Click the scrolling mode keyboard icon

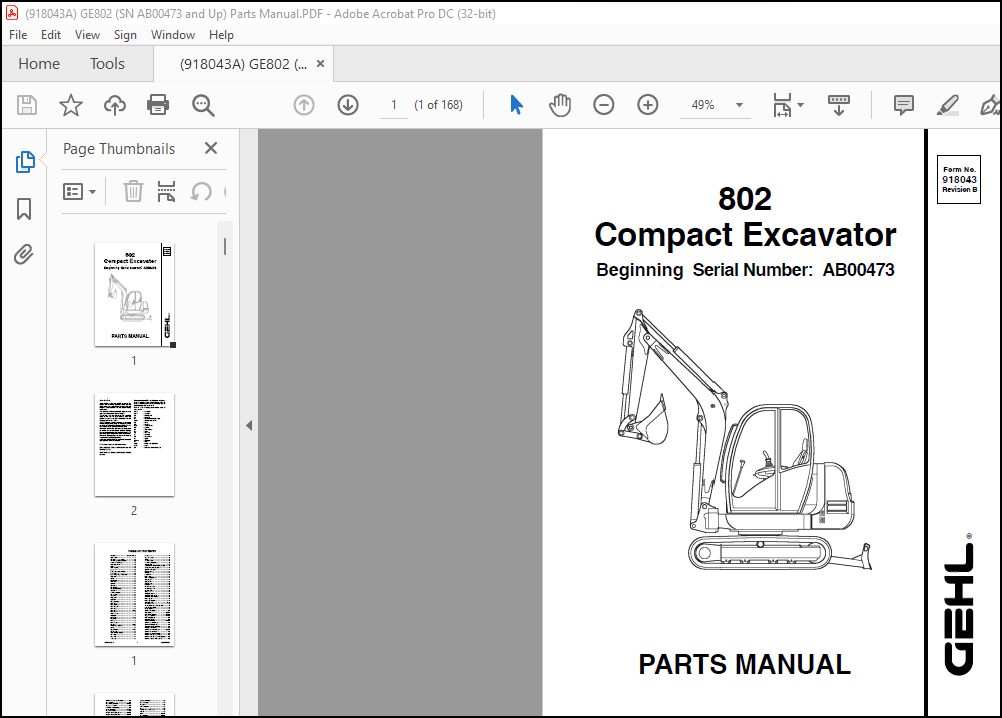pos(838,105)
